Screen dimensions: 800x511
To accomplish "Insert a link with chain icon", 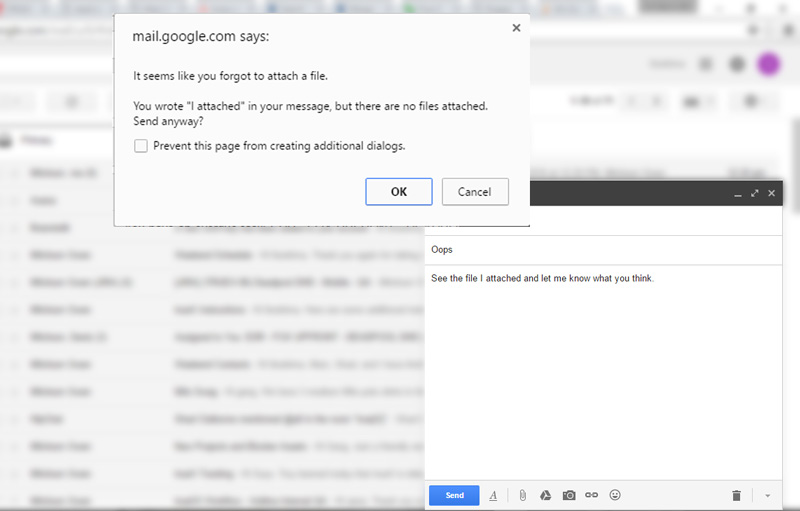I will tap(591, 495).
